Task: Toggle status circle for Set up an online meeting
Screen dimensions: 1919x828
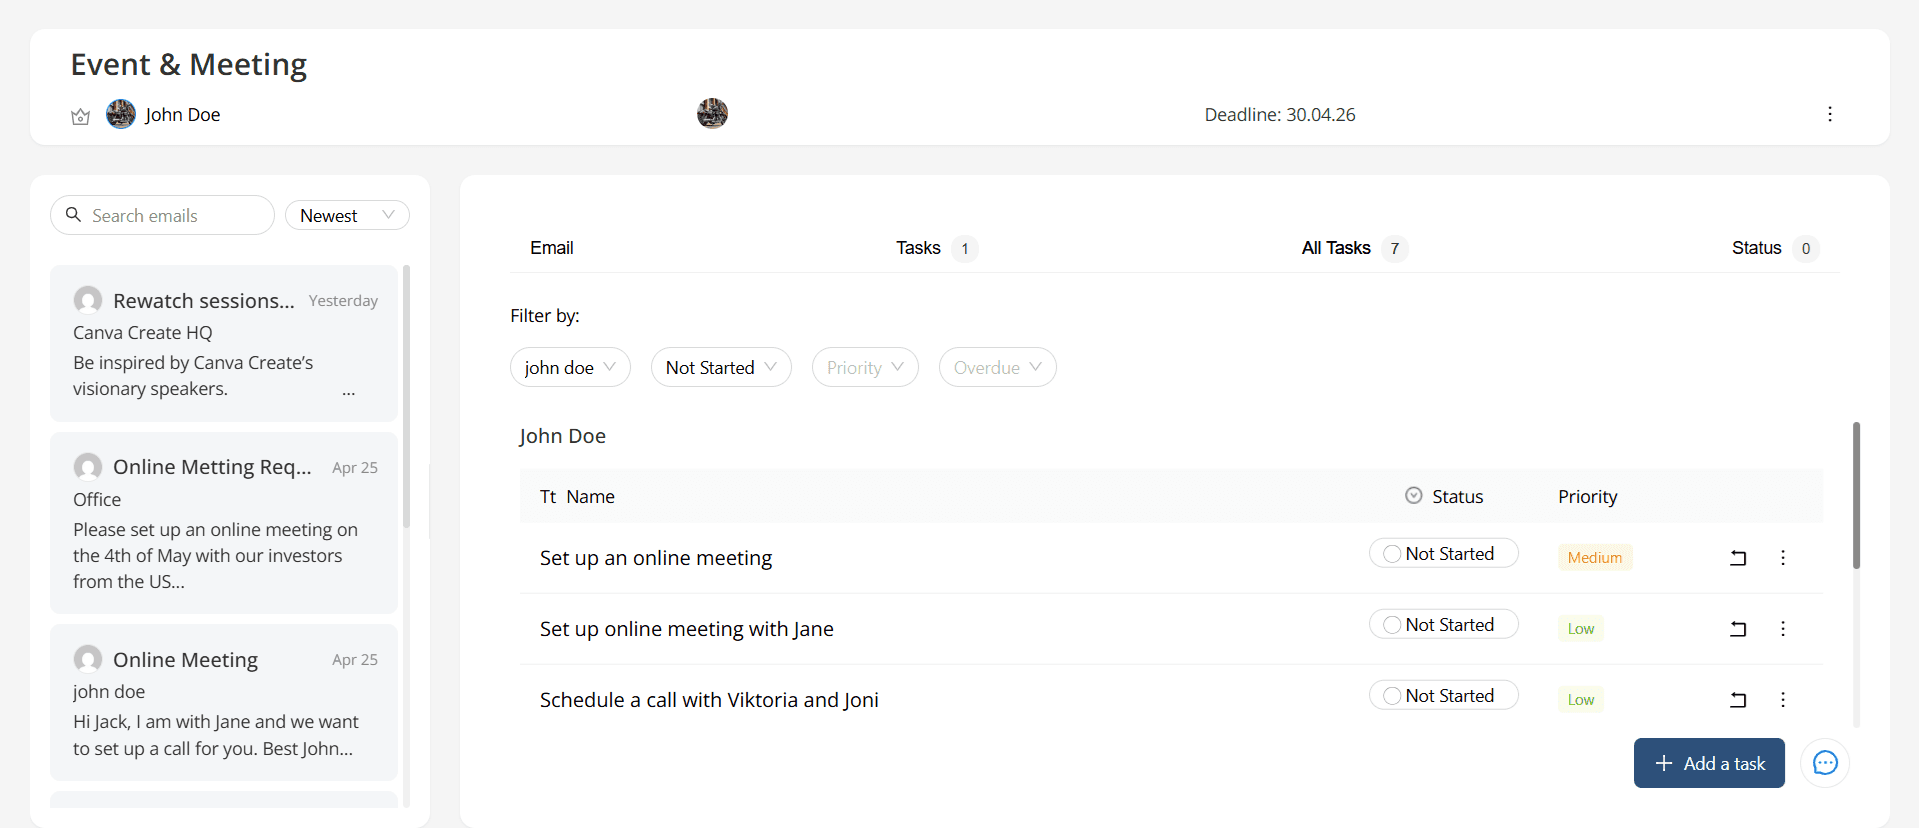Action: click(x=1391, y=554)
